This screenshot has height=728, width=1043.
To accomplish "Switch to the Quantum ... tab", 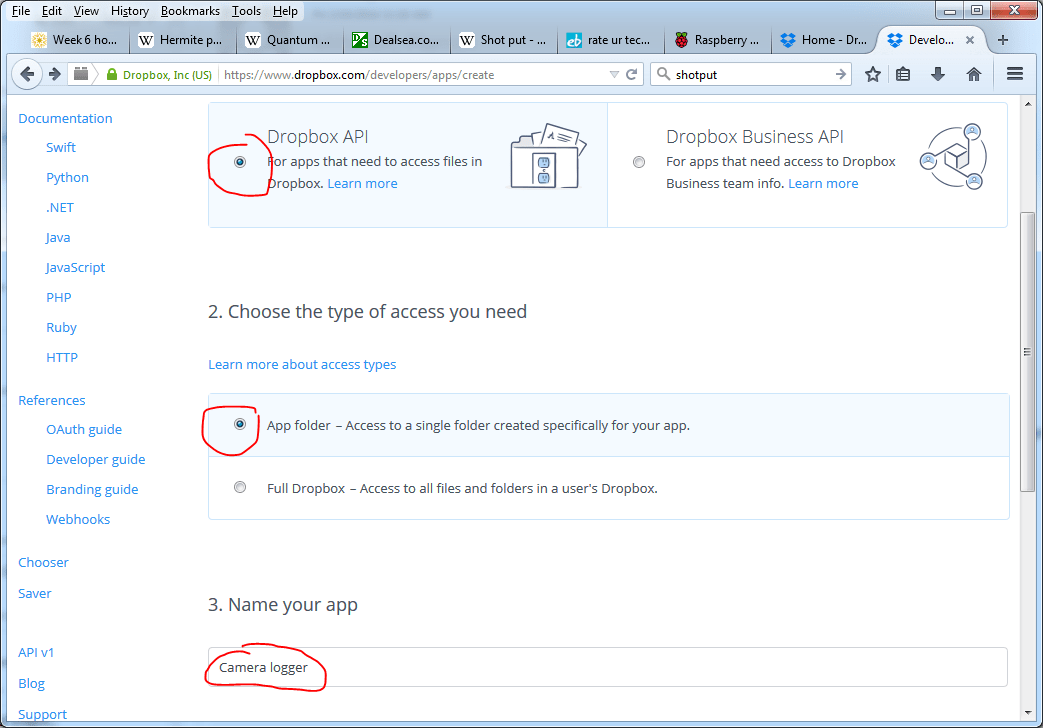I will [289, 40].
